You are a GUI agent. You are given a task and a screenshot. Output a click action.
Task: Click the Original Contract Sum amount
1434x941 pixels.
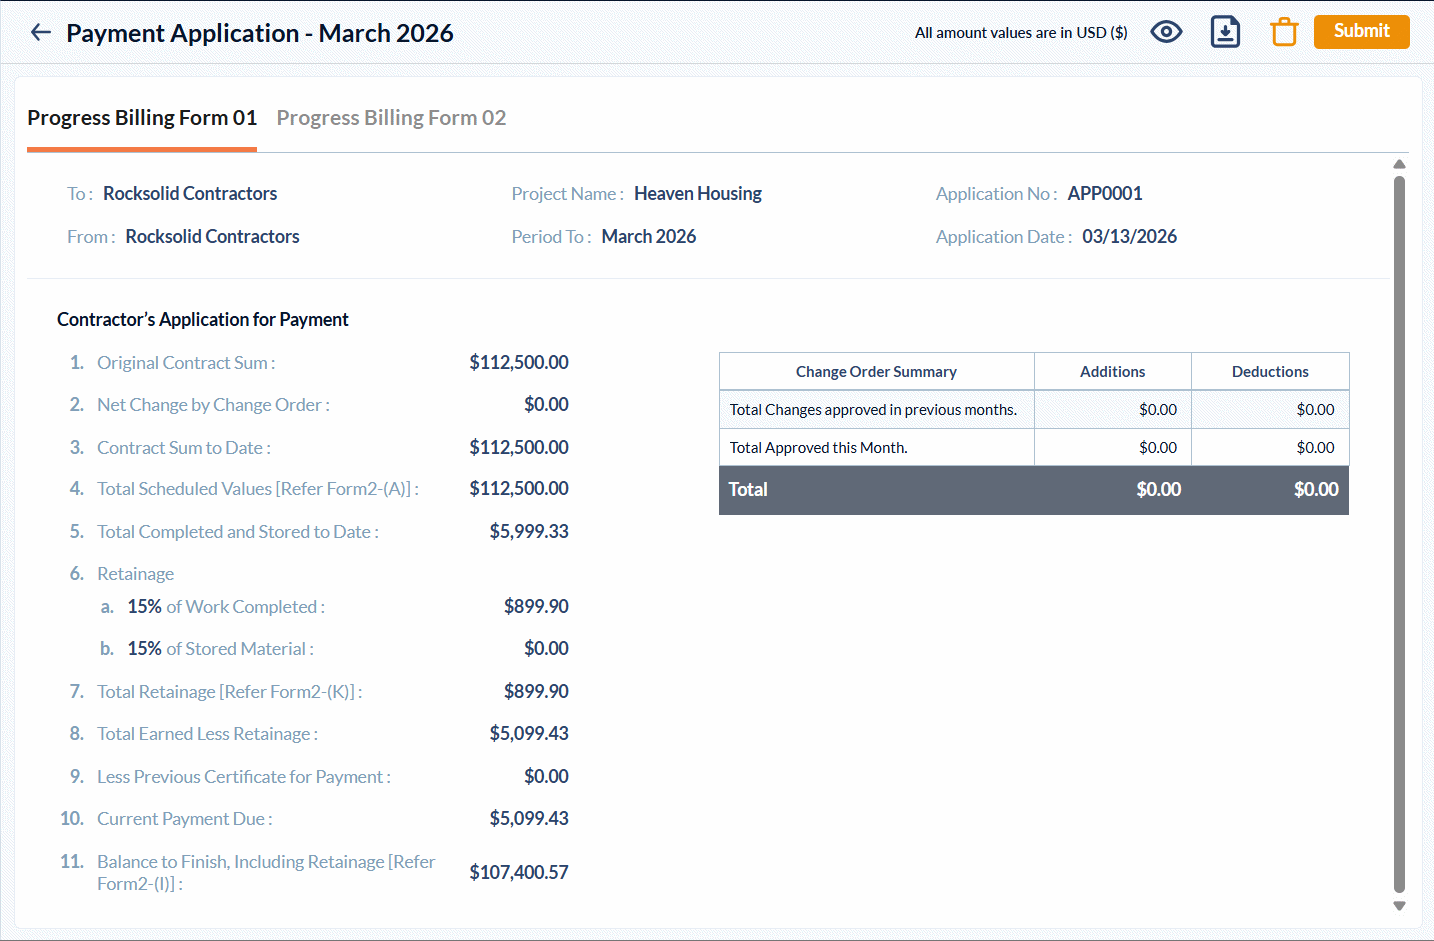(x=519, y=363)
